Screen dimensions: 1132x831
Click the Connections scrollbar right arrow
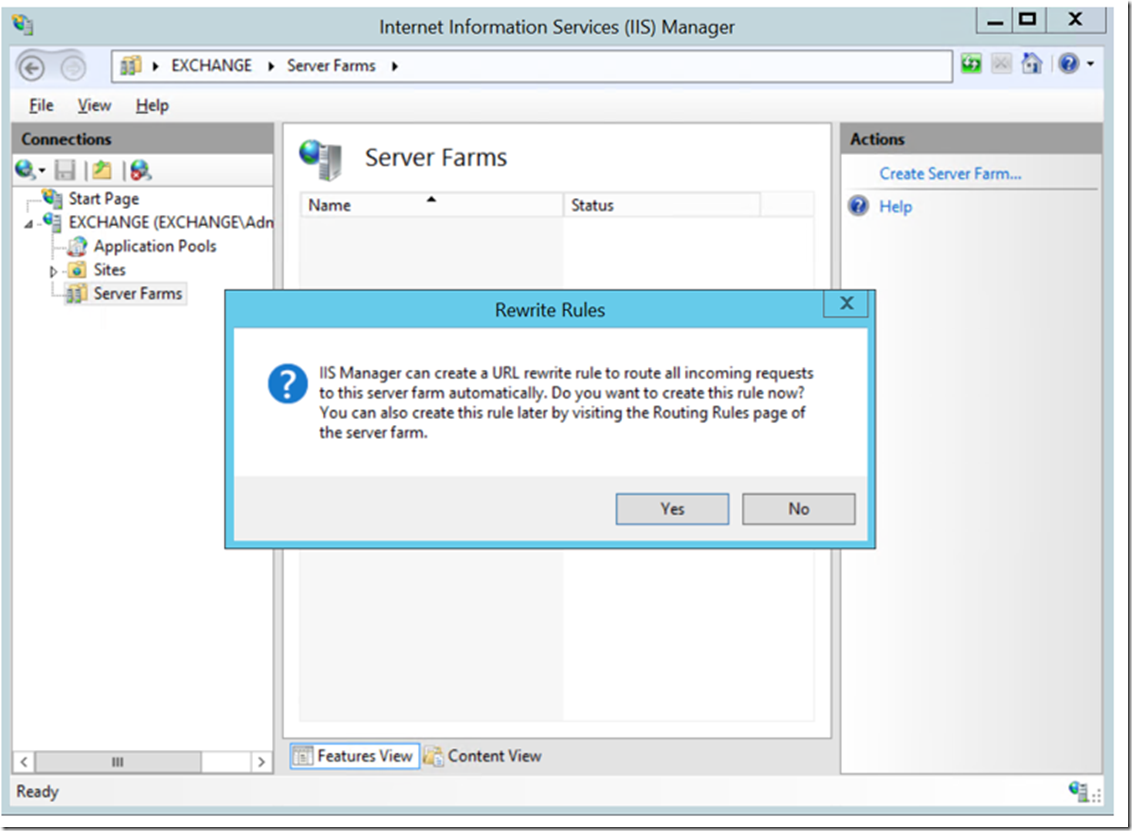(261, 762)
